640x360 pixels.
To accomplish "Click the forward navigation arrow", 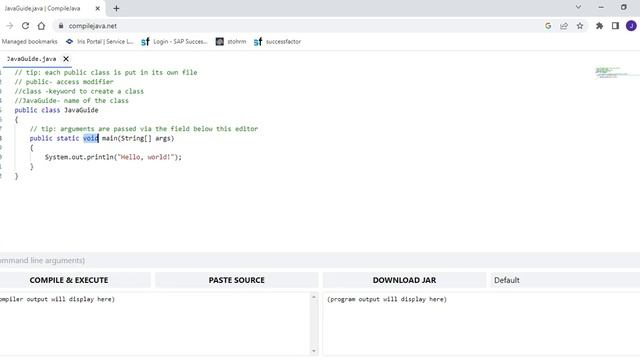I will 9,26.
